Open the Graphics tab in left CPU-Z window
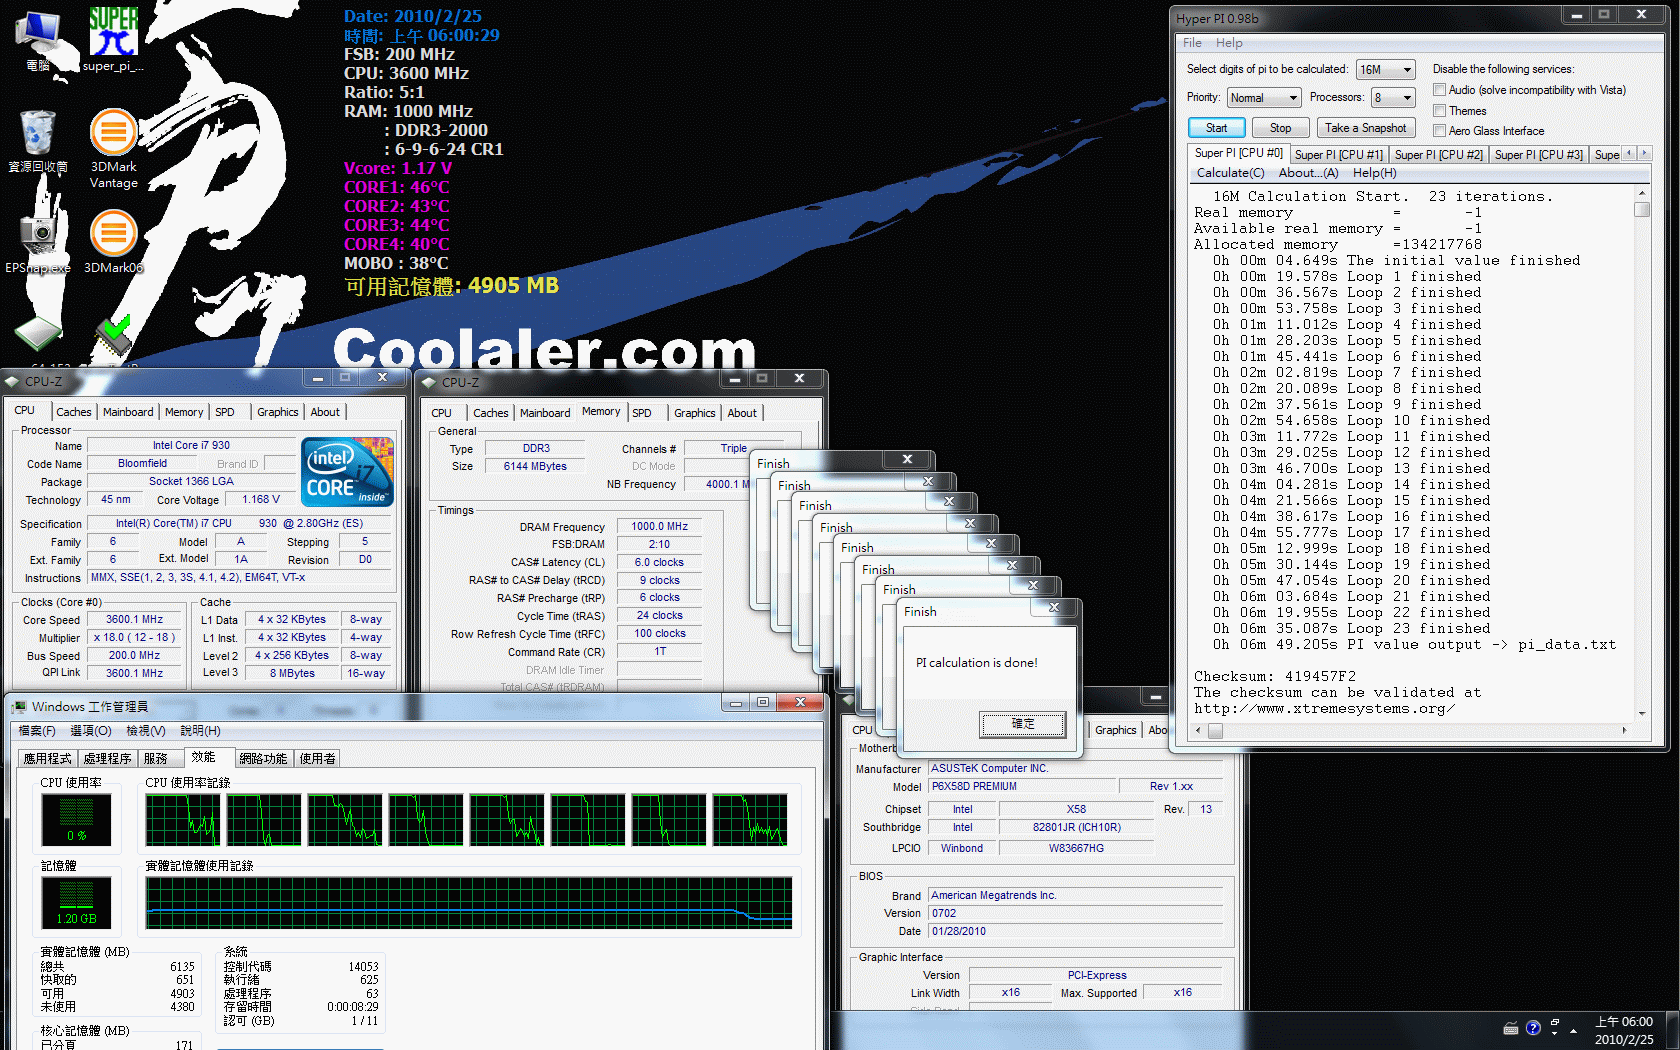Image resolution: width=1680 pixels, height=1050 pixels. 278,412
